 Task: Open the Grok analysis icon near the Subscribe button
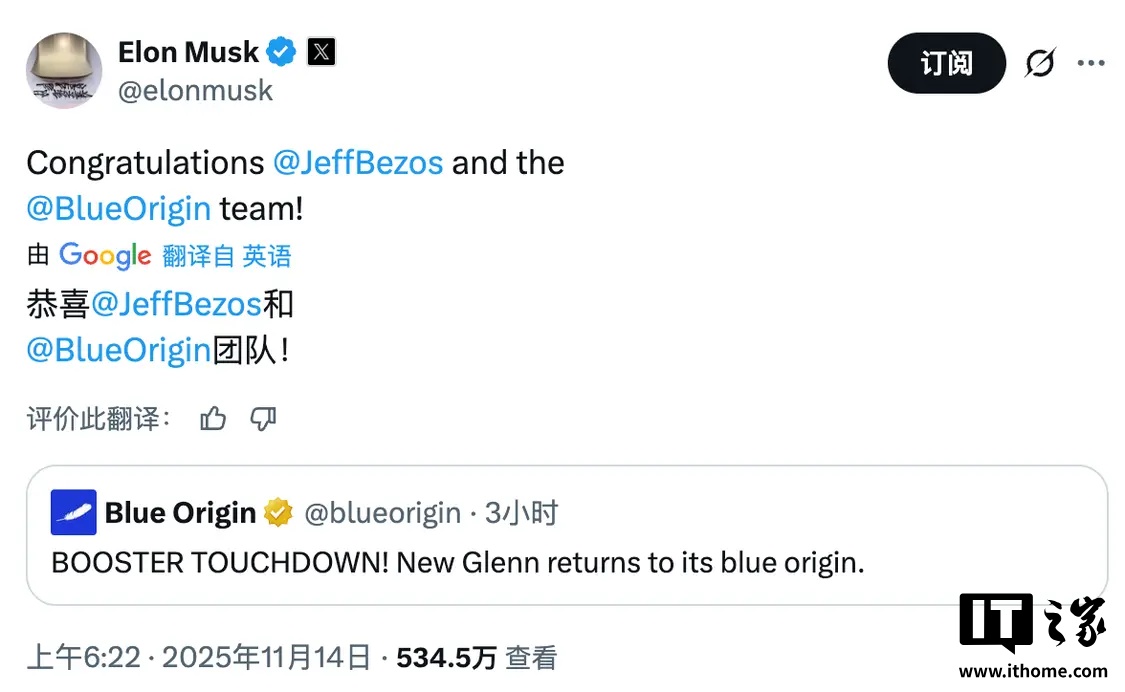pos(1040,62)
